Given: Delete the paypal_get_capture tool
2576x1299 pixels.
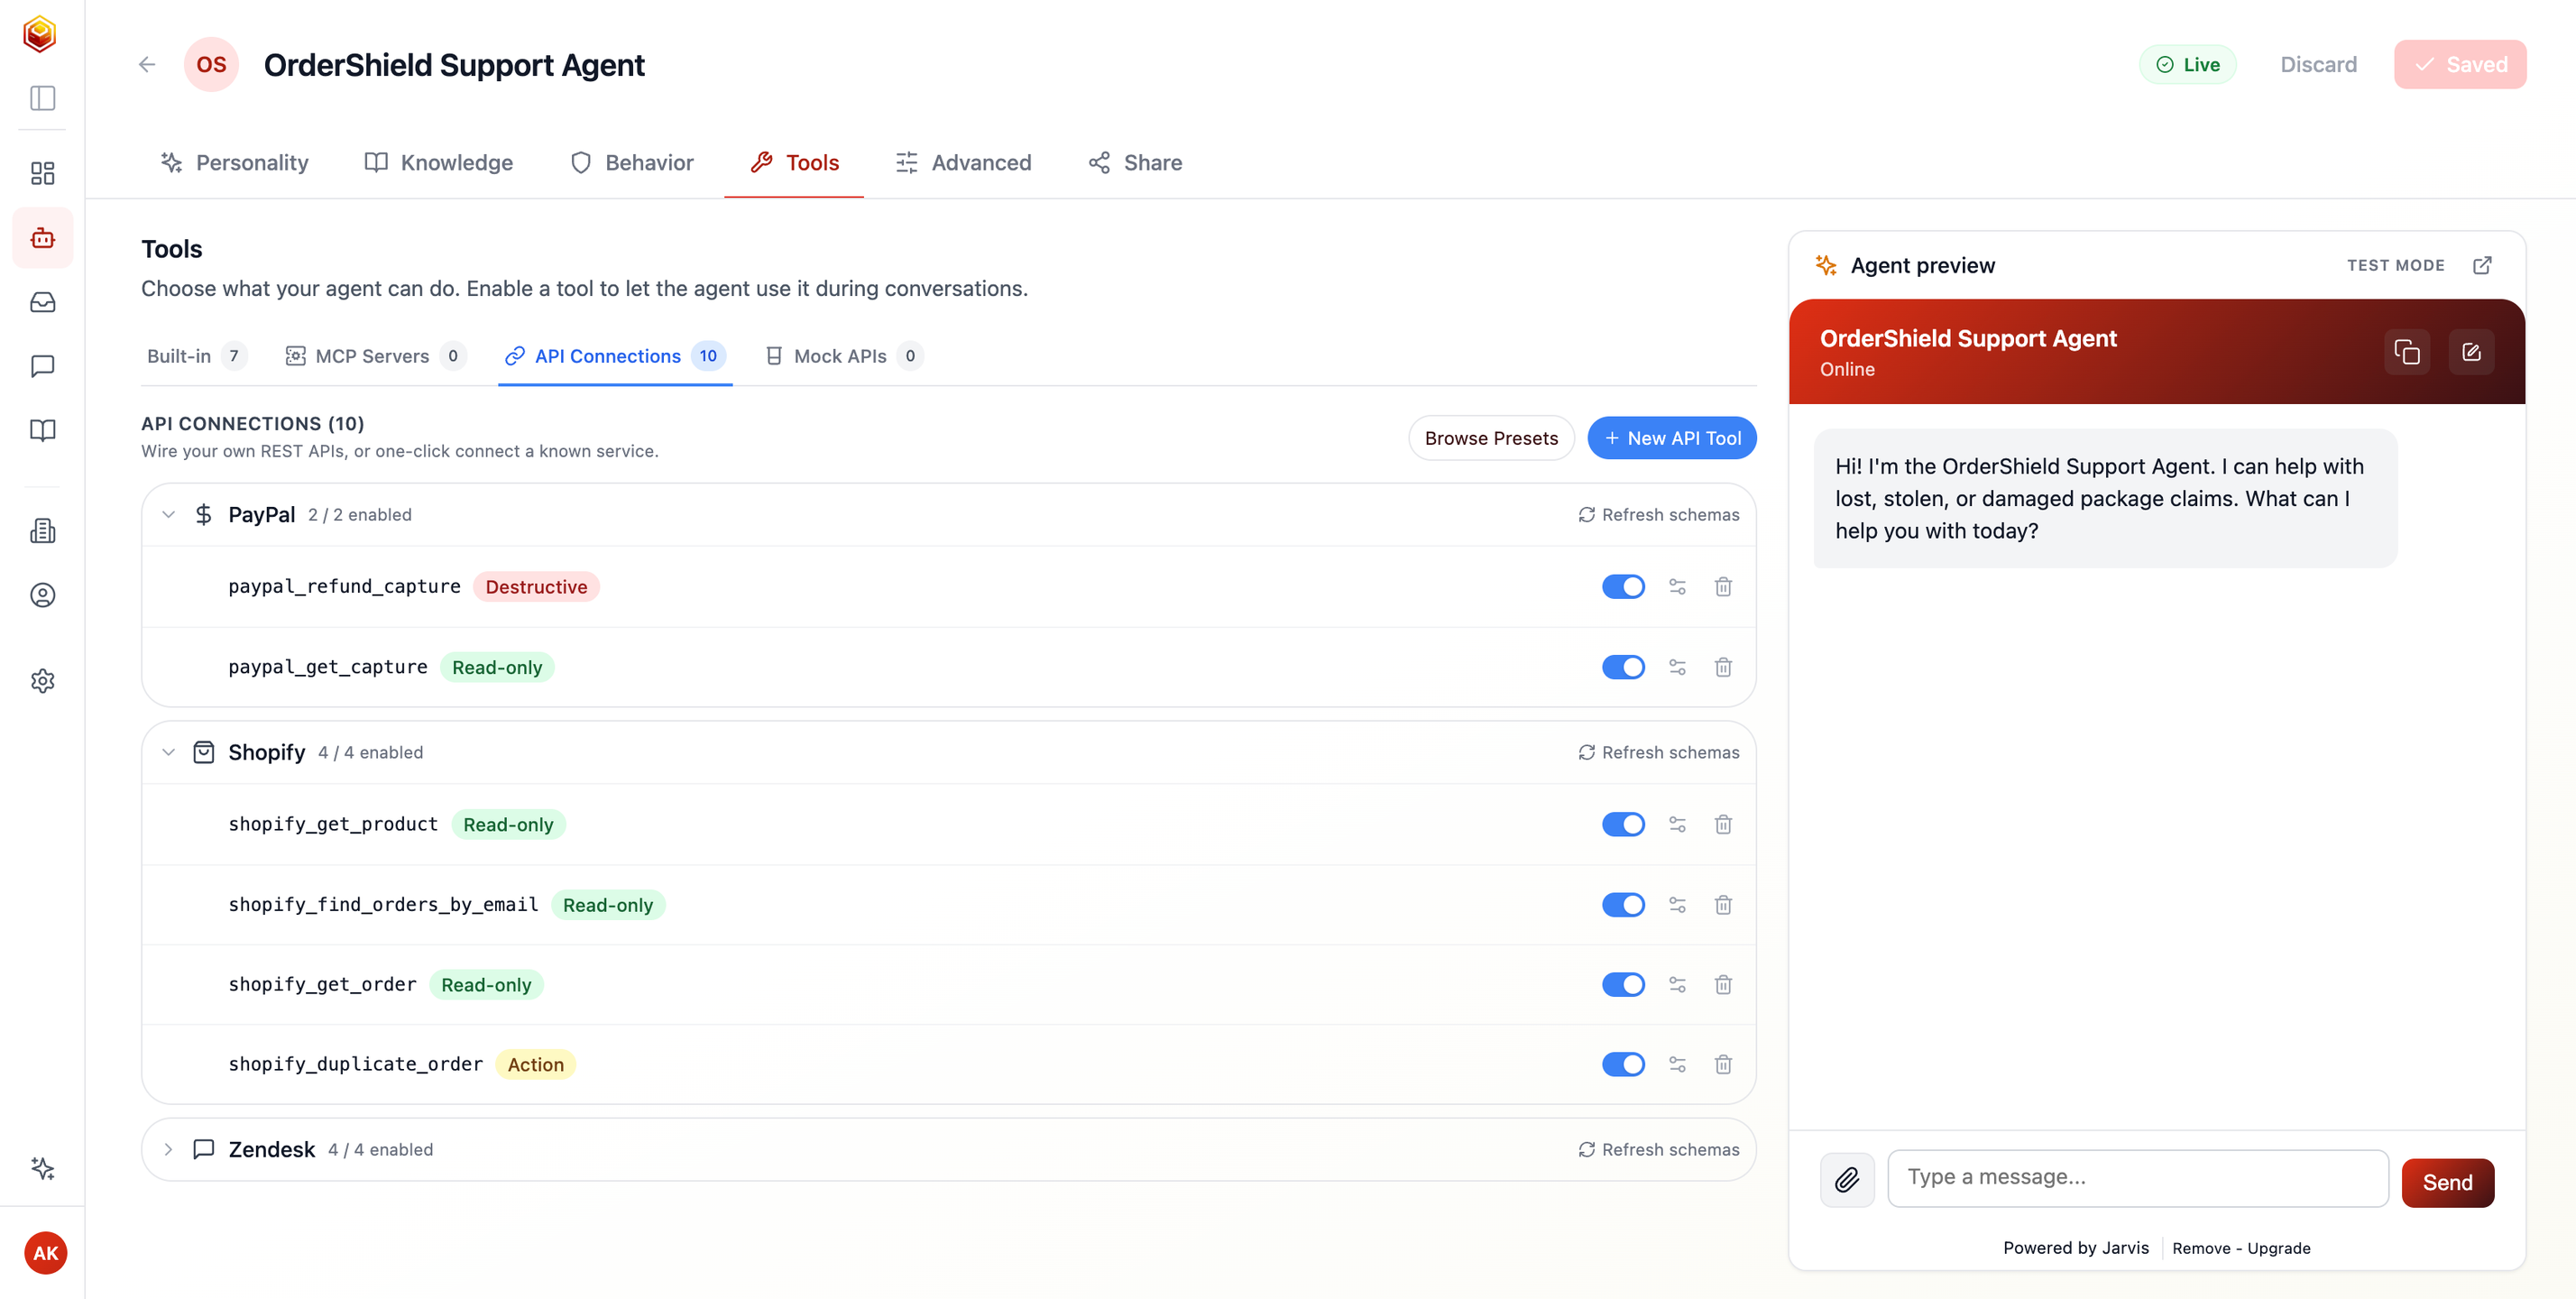Looking at the screenshot, I should click(1723, 667).
